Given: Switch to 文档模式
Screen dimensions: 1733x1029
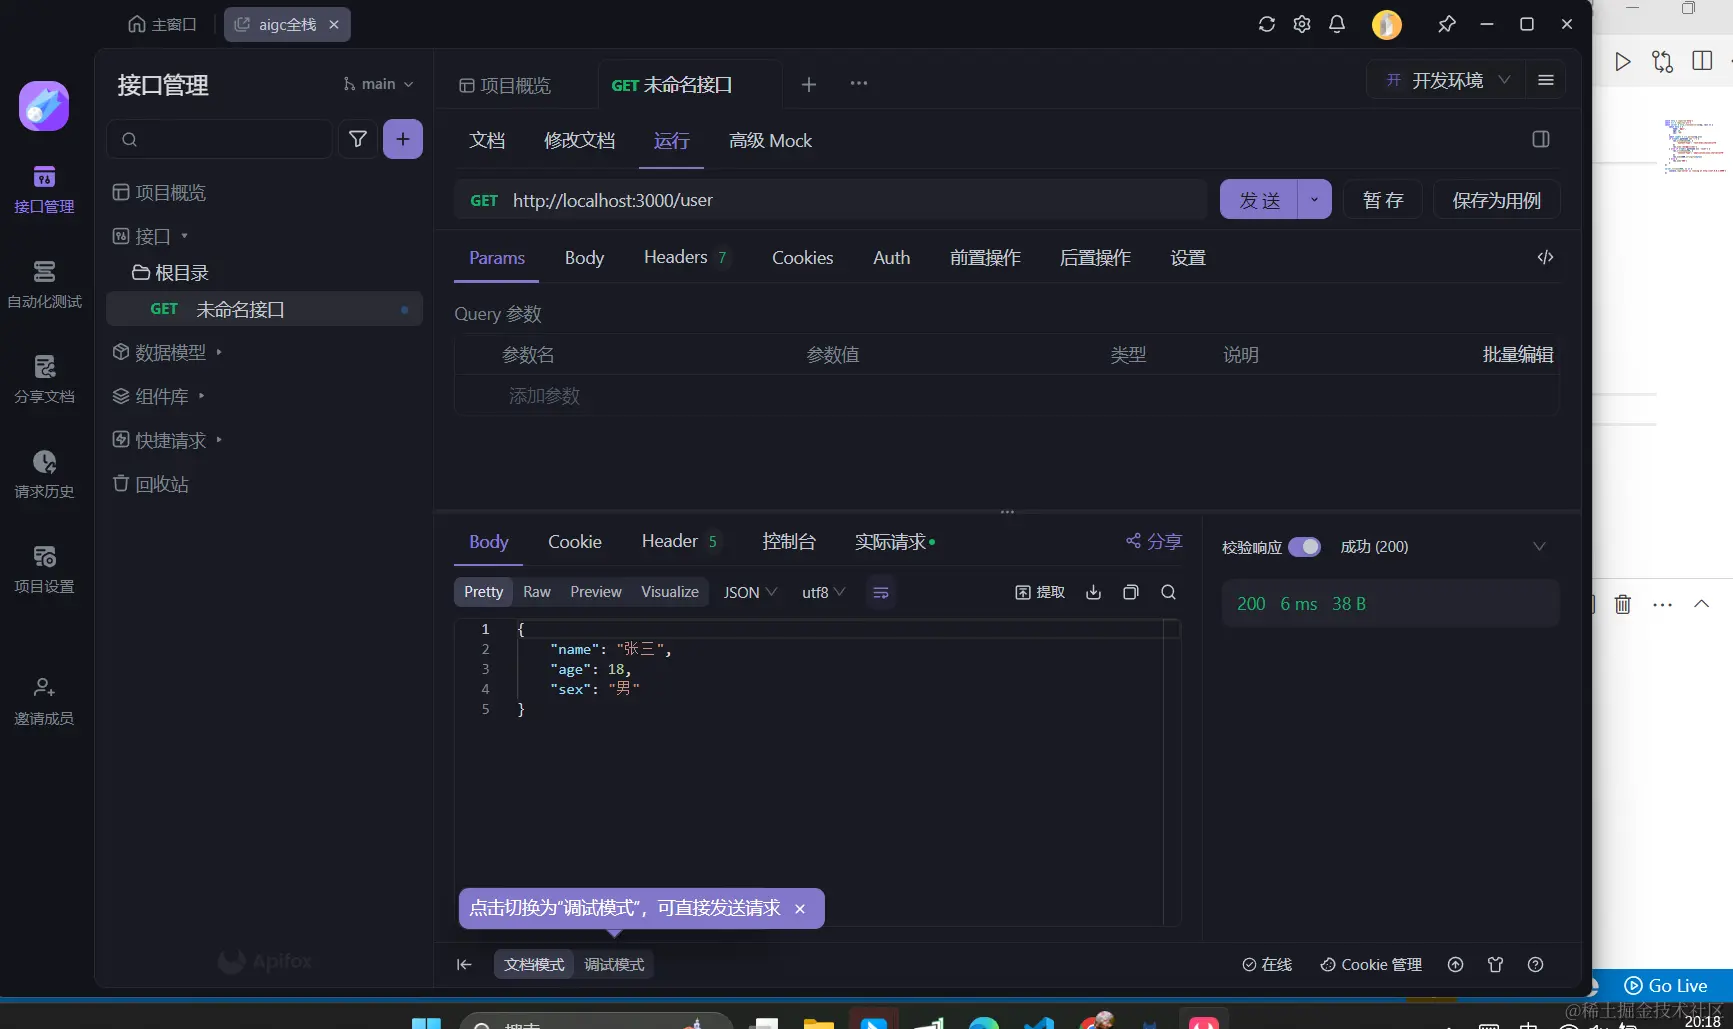Looking at the screenshot, I should [534, 964].
